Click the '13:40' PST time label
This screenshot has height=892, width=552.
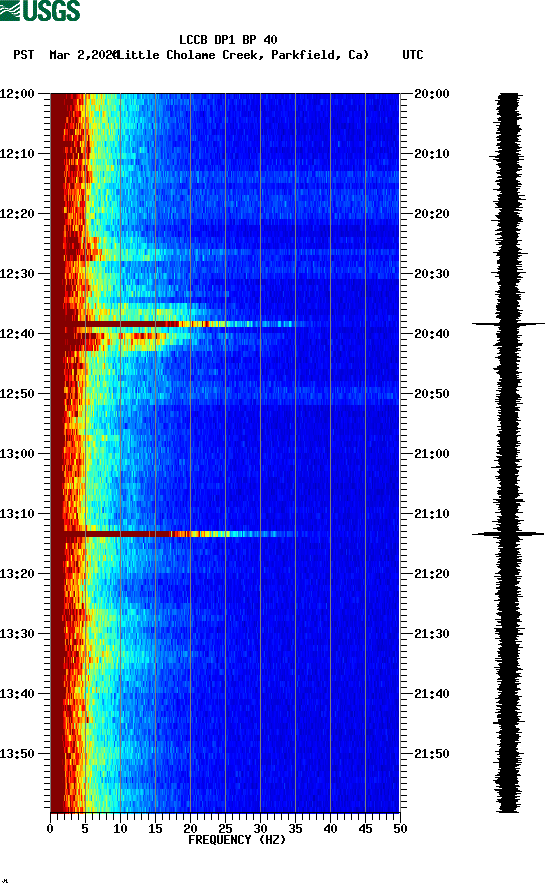(x=17, y=693)
